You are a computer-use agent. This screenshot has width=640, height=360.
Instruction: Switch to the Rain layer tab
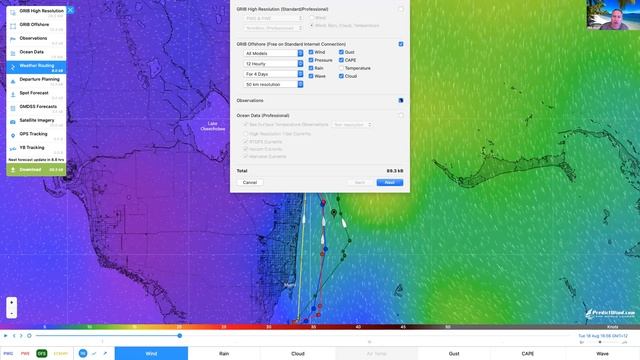pos(224,353)
